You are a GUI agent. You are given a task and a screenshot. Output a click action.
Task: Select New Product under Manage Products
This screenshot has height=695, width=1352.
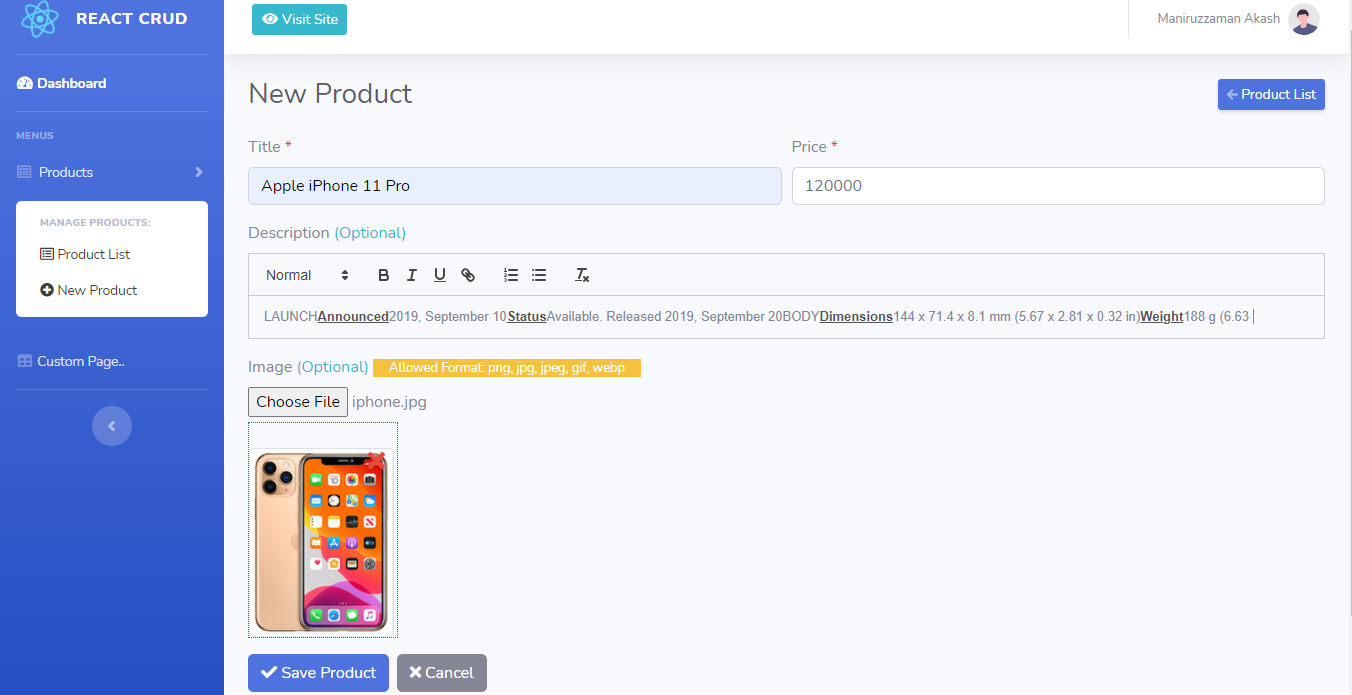tap(96, 290)
